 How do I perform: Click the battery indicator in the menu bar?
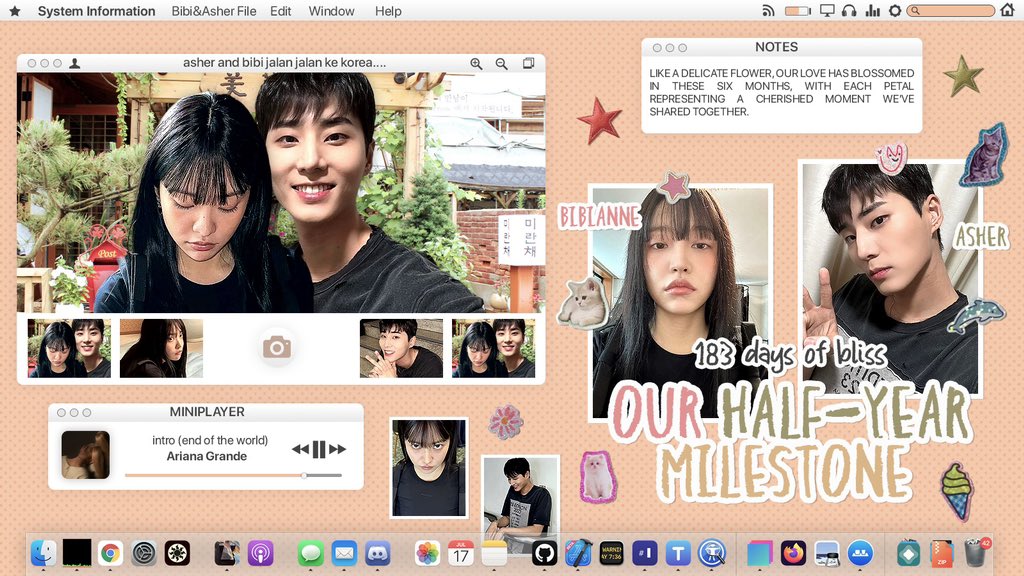point(797,10)
